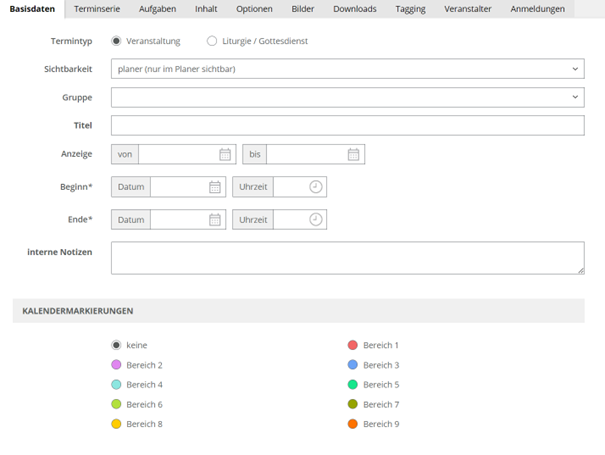Open calendar picker for Anzeige von date
605x455 pixels.
pyautogui.click(x=225, y=154)
